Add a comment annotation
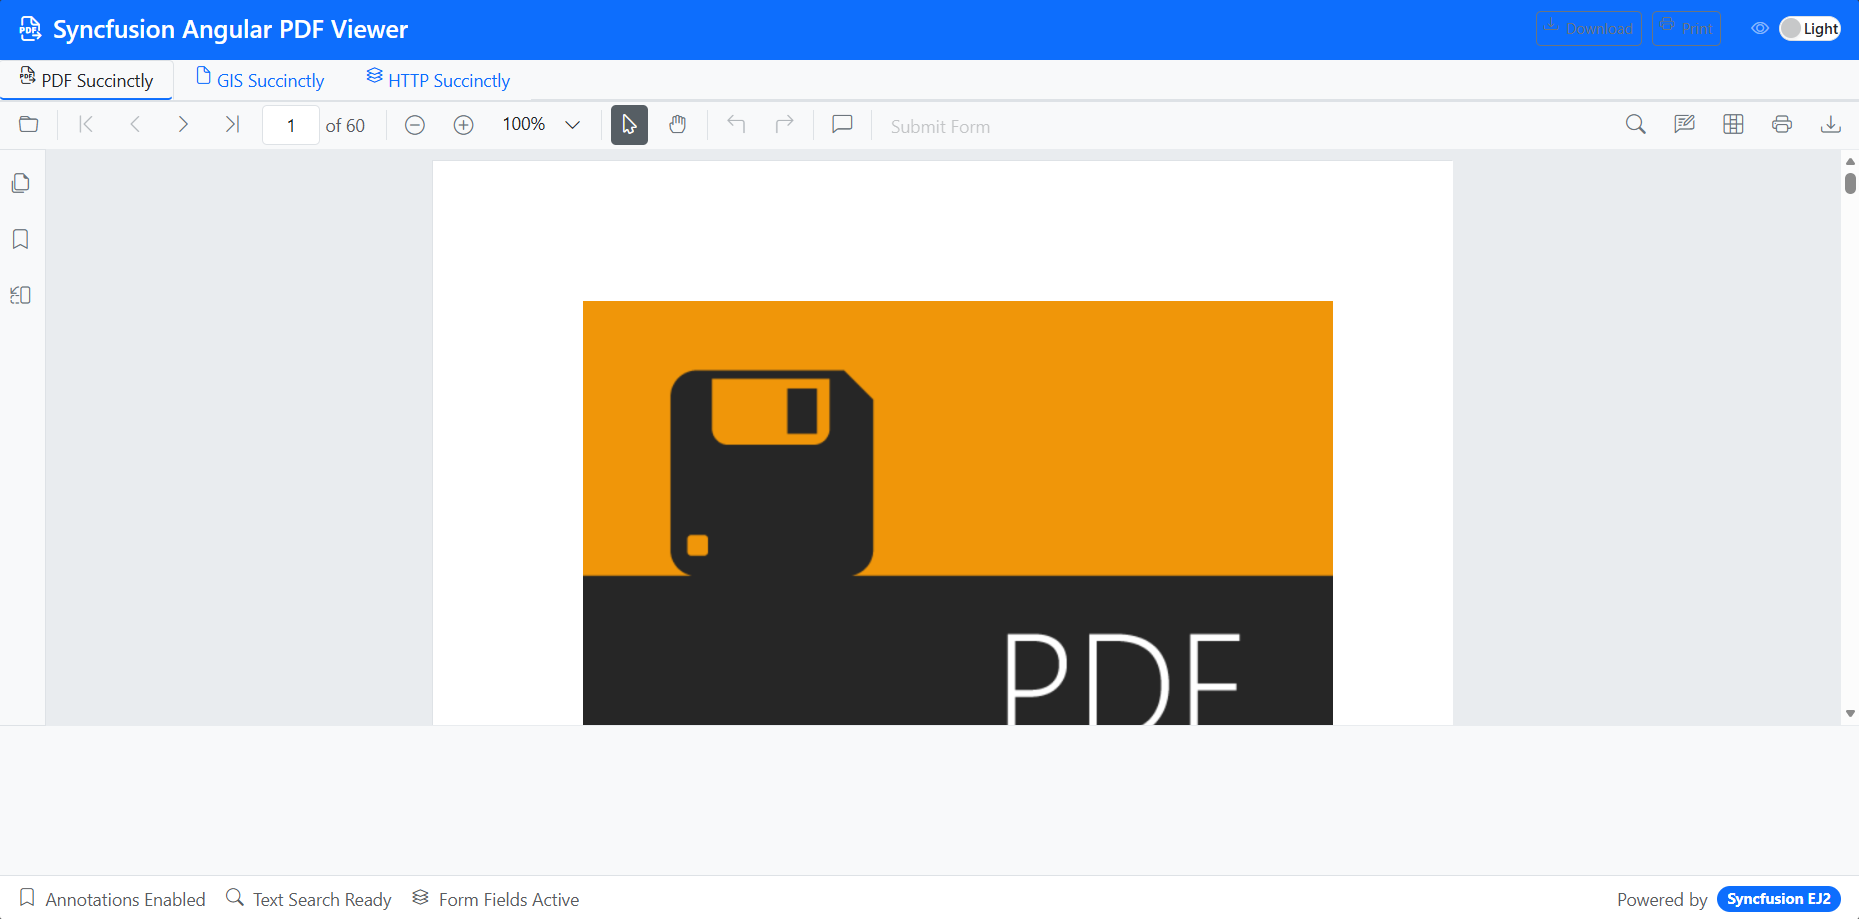Screen dimensions: 1859x919 click(843, 125)
